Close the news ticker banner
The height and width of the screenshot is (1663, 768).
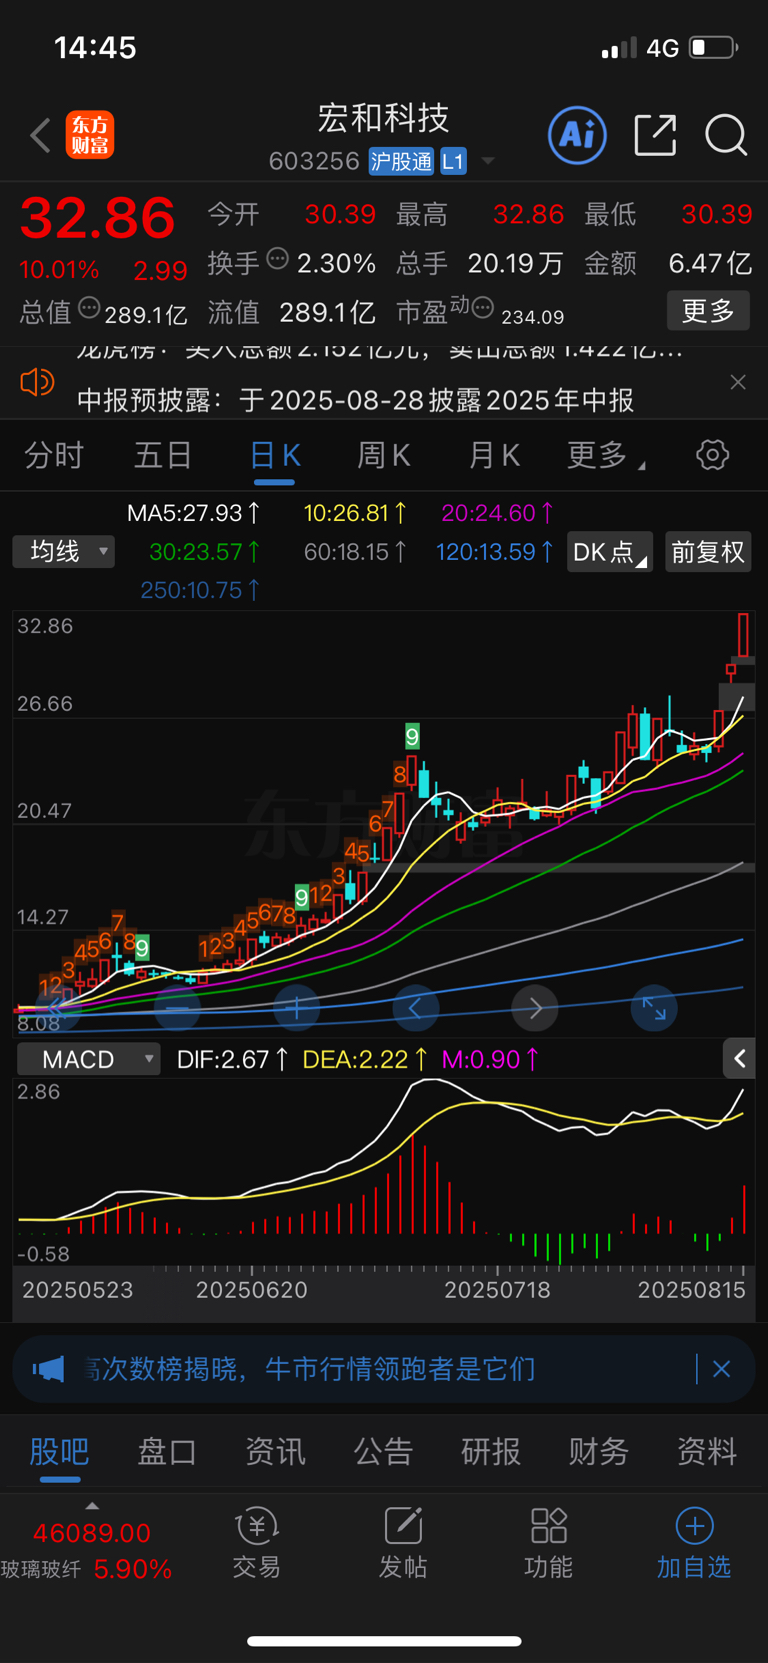click(738, 382)
